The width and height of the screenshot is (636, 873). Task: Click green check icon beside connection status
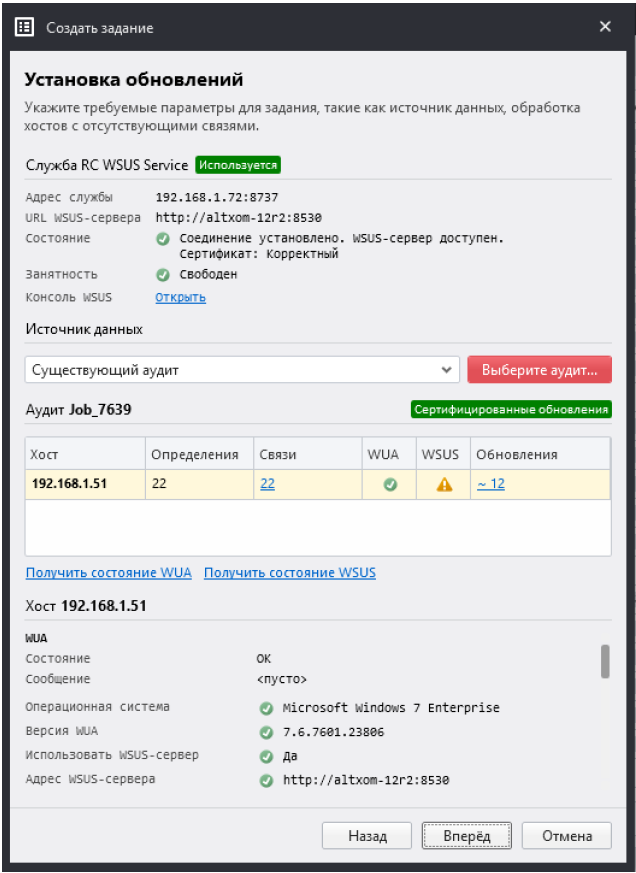[x=163, y=239]
